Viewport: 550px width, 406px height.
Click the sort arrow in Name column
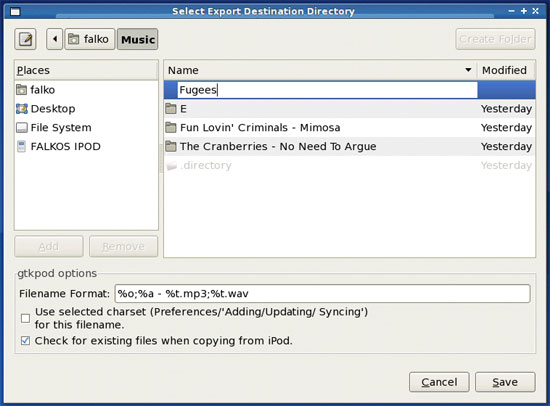(x=468, y=70)
